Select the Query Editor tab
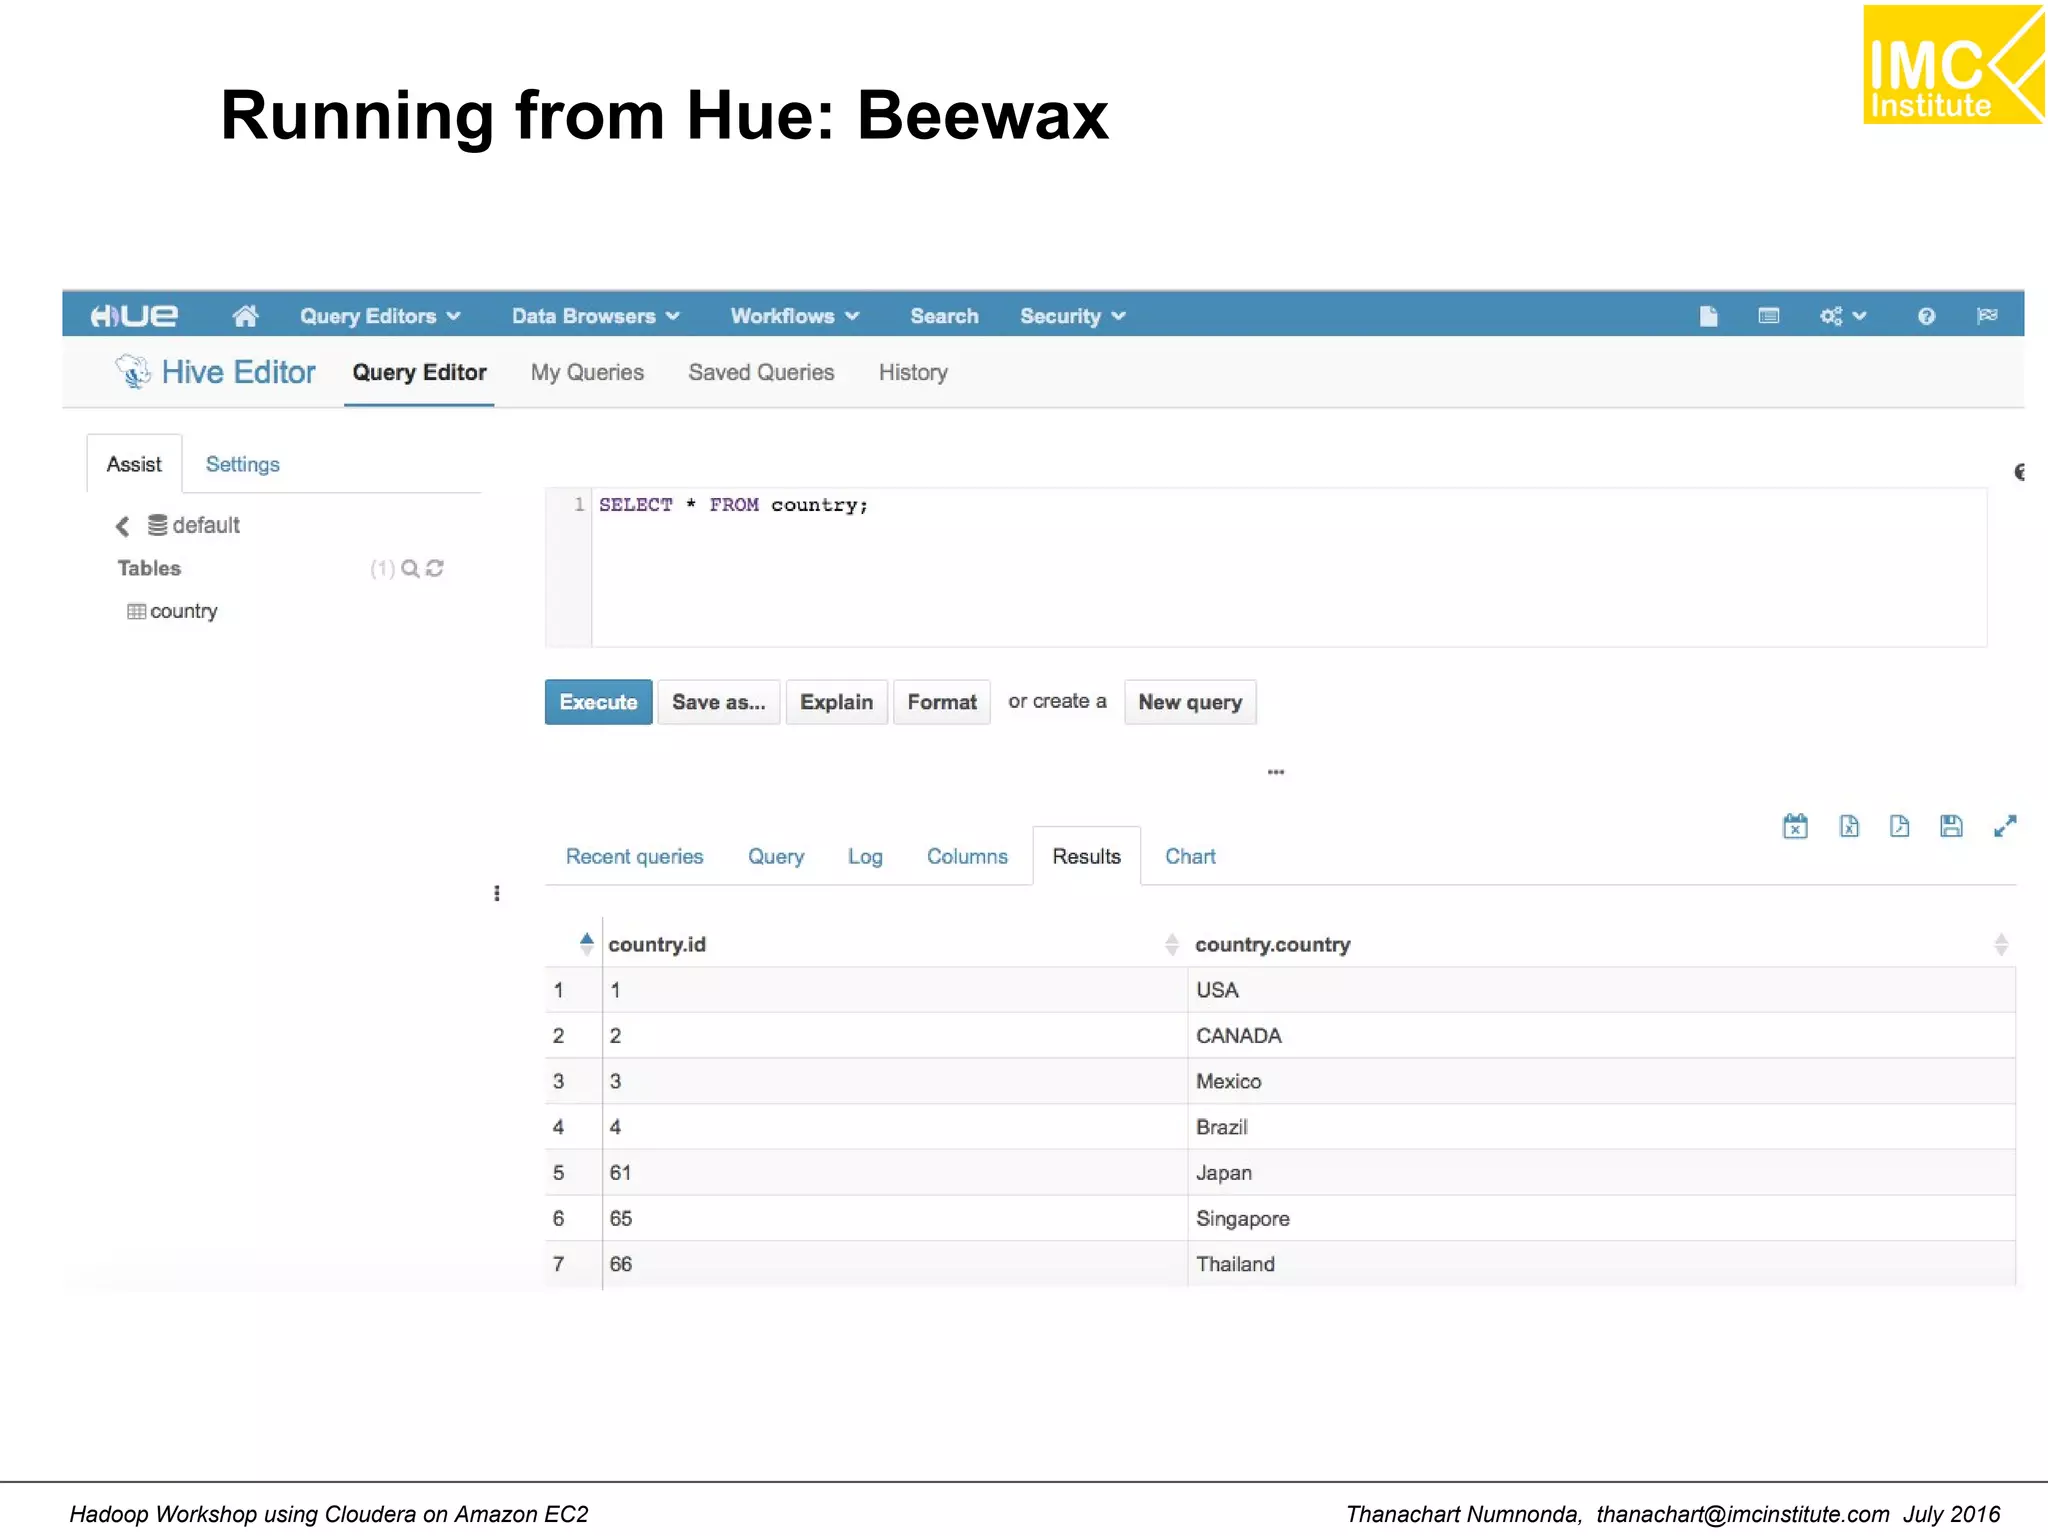The width and height of the screenshot is (2048, 1536). coord(419,372)
